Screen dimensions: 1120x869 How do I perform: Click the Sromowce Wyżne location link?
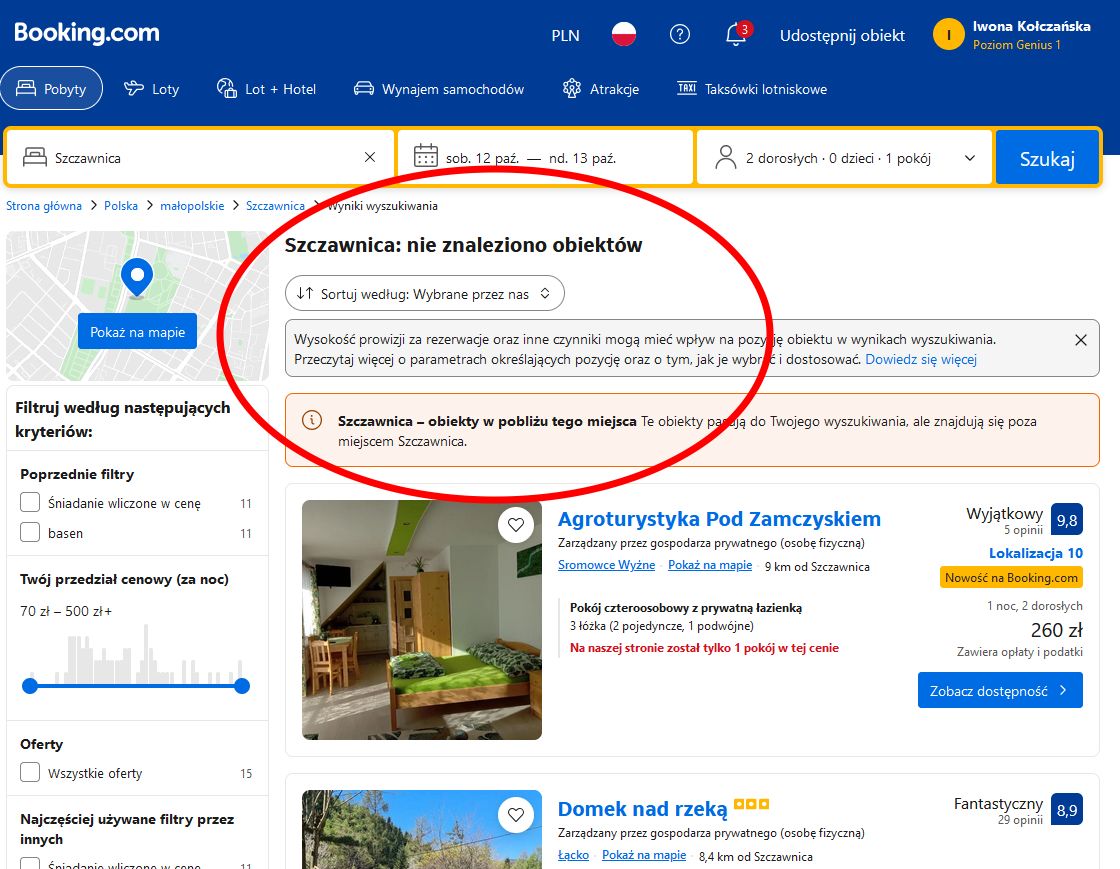(x=606, y=565)
